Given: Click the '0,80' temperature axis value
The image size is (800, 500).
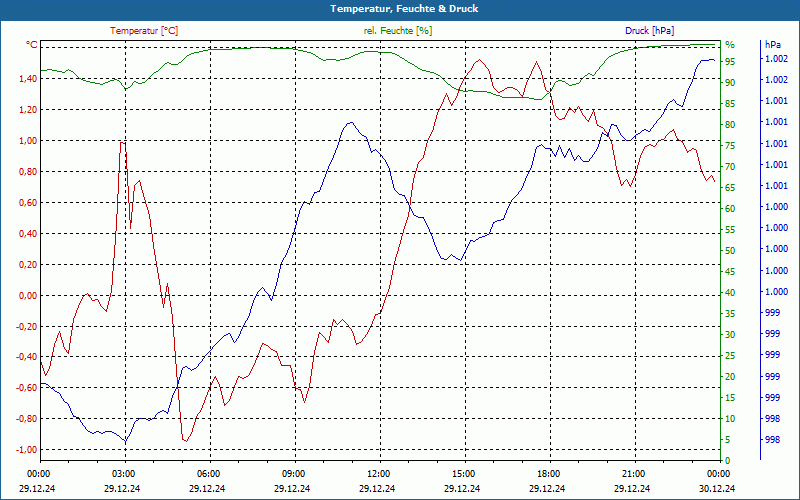Looking at the screenshot, I should click(x=28, y=172).
